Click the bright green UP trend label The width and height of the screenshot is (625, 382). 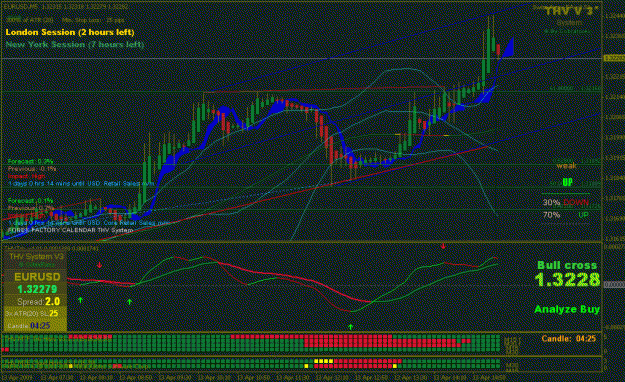(568, 182)
